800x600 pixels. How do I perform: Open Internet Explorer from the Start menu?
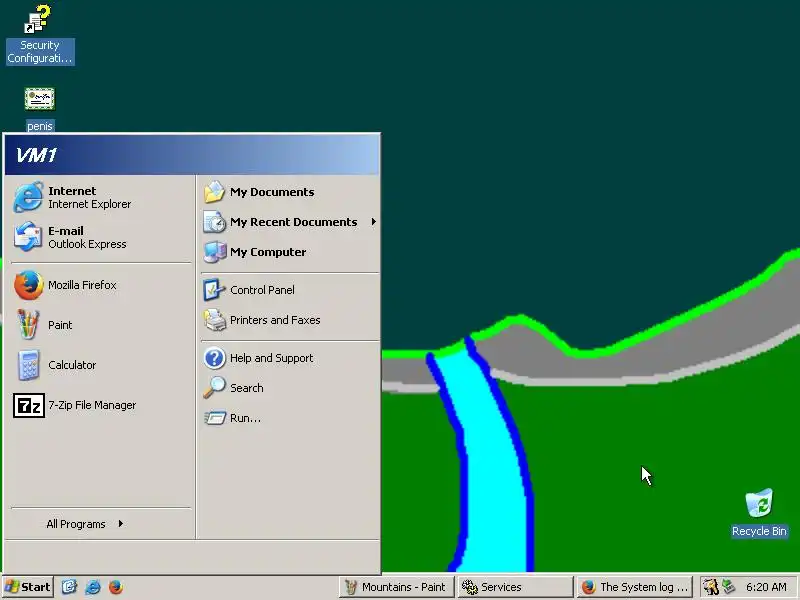pos(101,197)
